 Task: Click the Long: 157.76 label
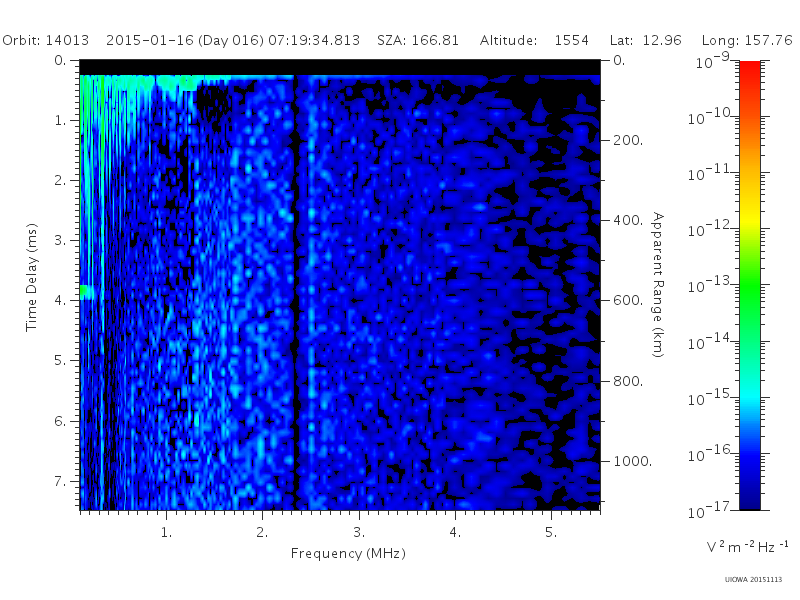pyautogui.click(x=747, y=40)
